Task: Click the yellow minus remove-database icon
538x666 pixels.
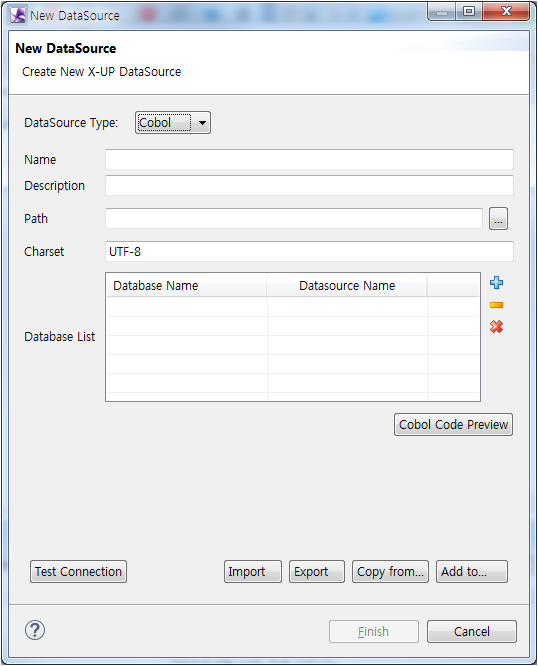Action: (x=496, y=305)
